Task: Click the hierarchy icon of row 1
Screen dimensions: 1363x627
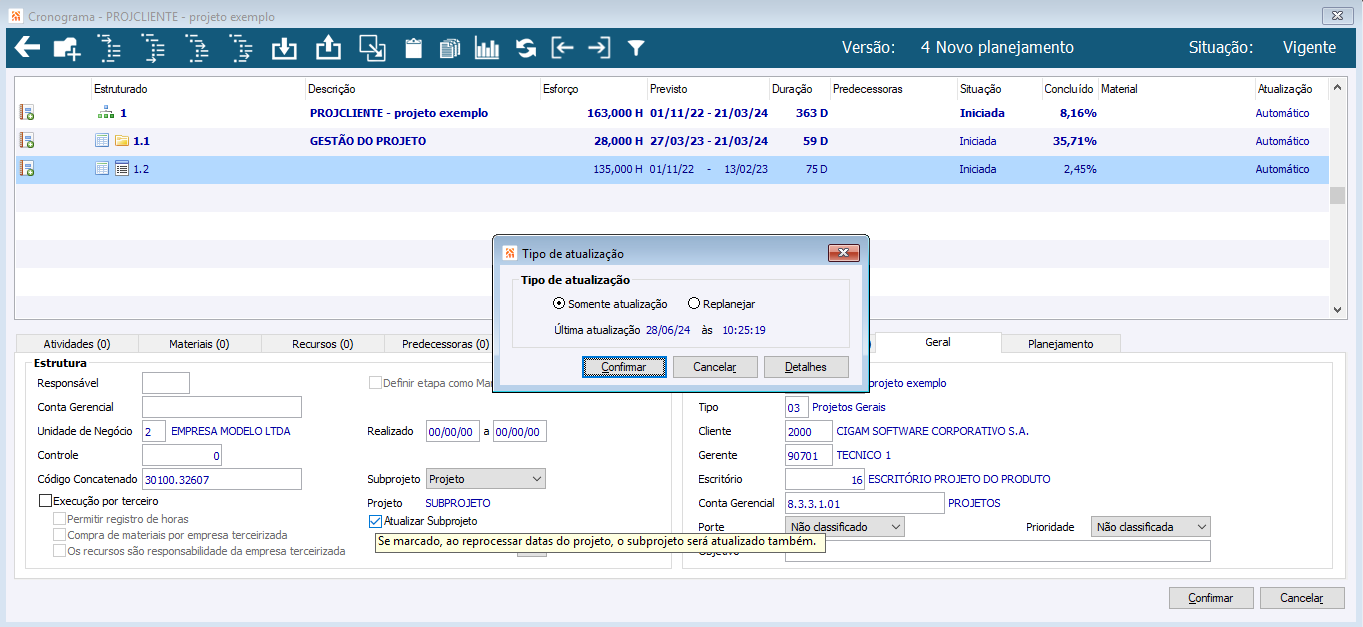Action: pyautogui.click(x=105, y=113)
